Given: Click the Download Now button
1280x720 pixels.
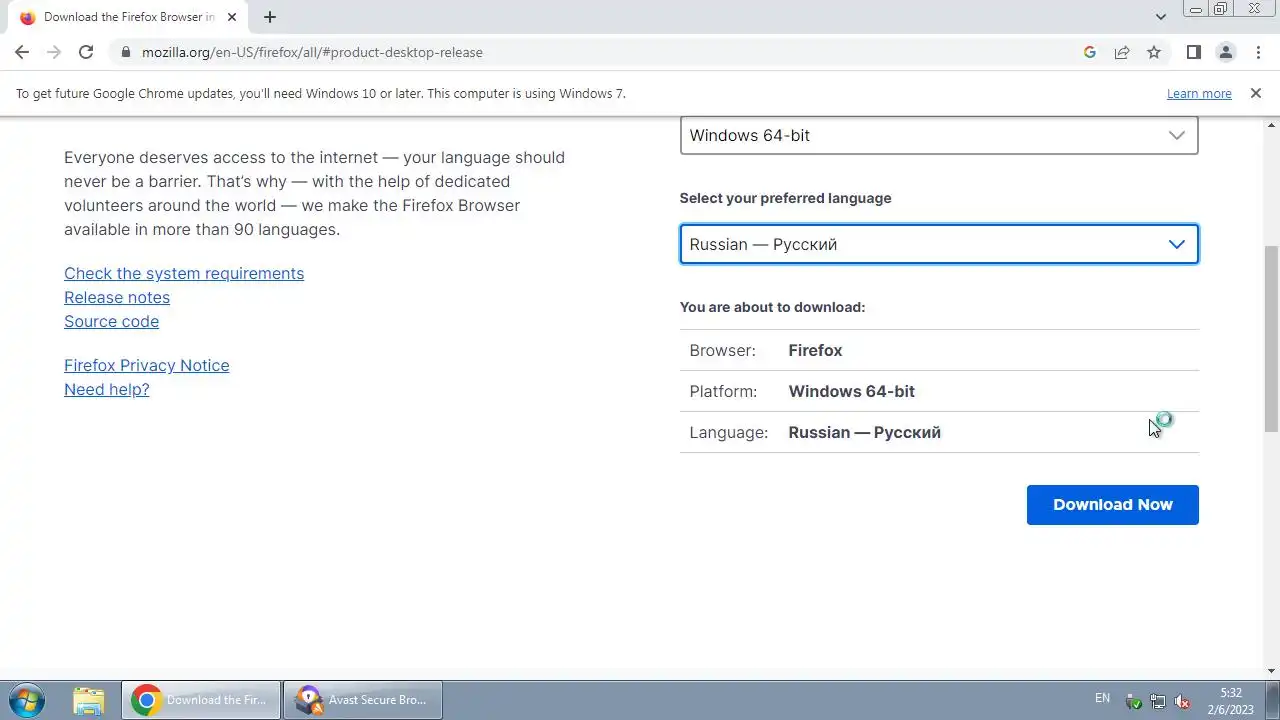Looking at the screenshot, I should pos(1112,504).
